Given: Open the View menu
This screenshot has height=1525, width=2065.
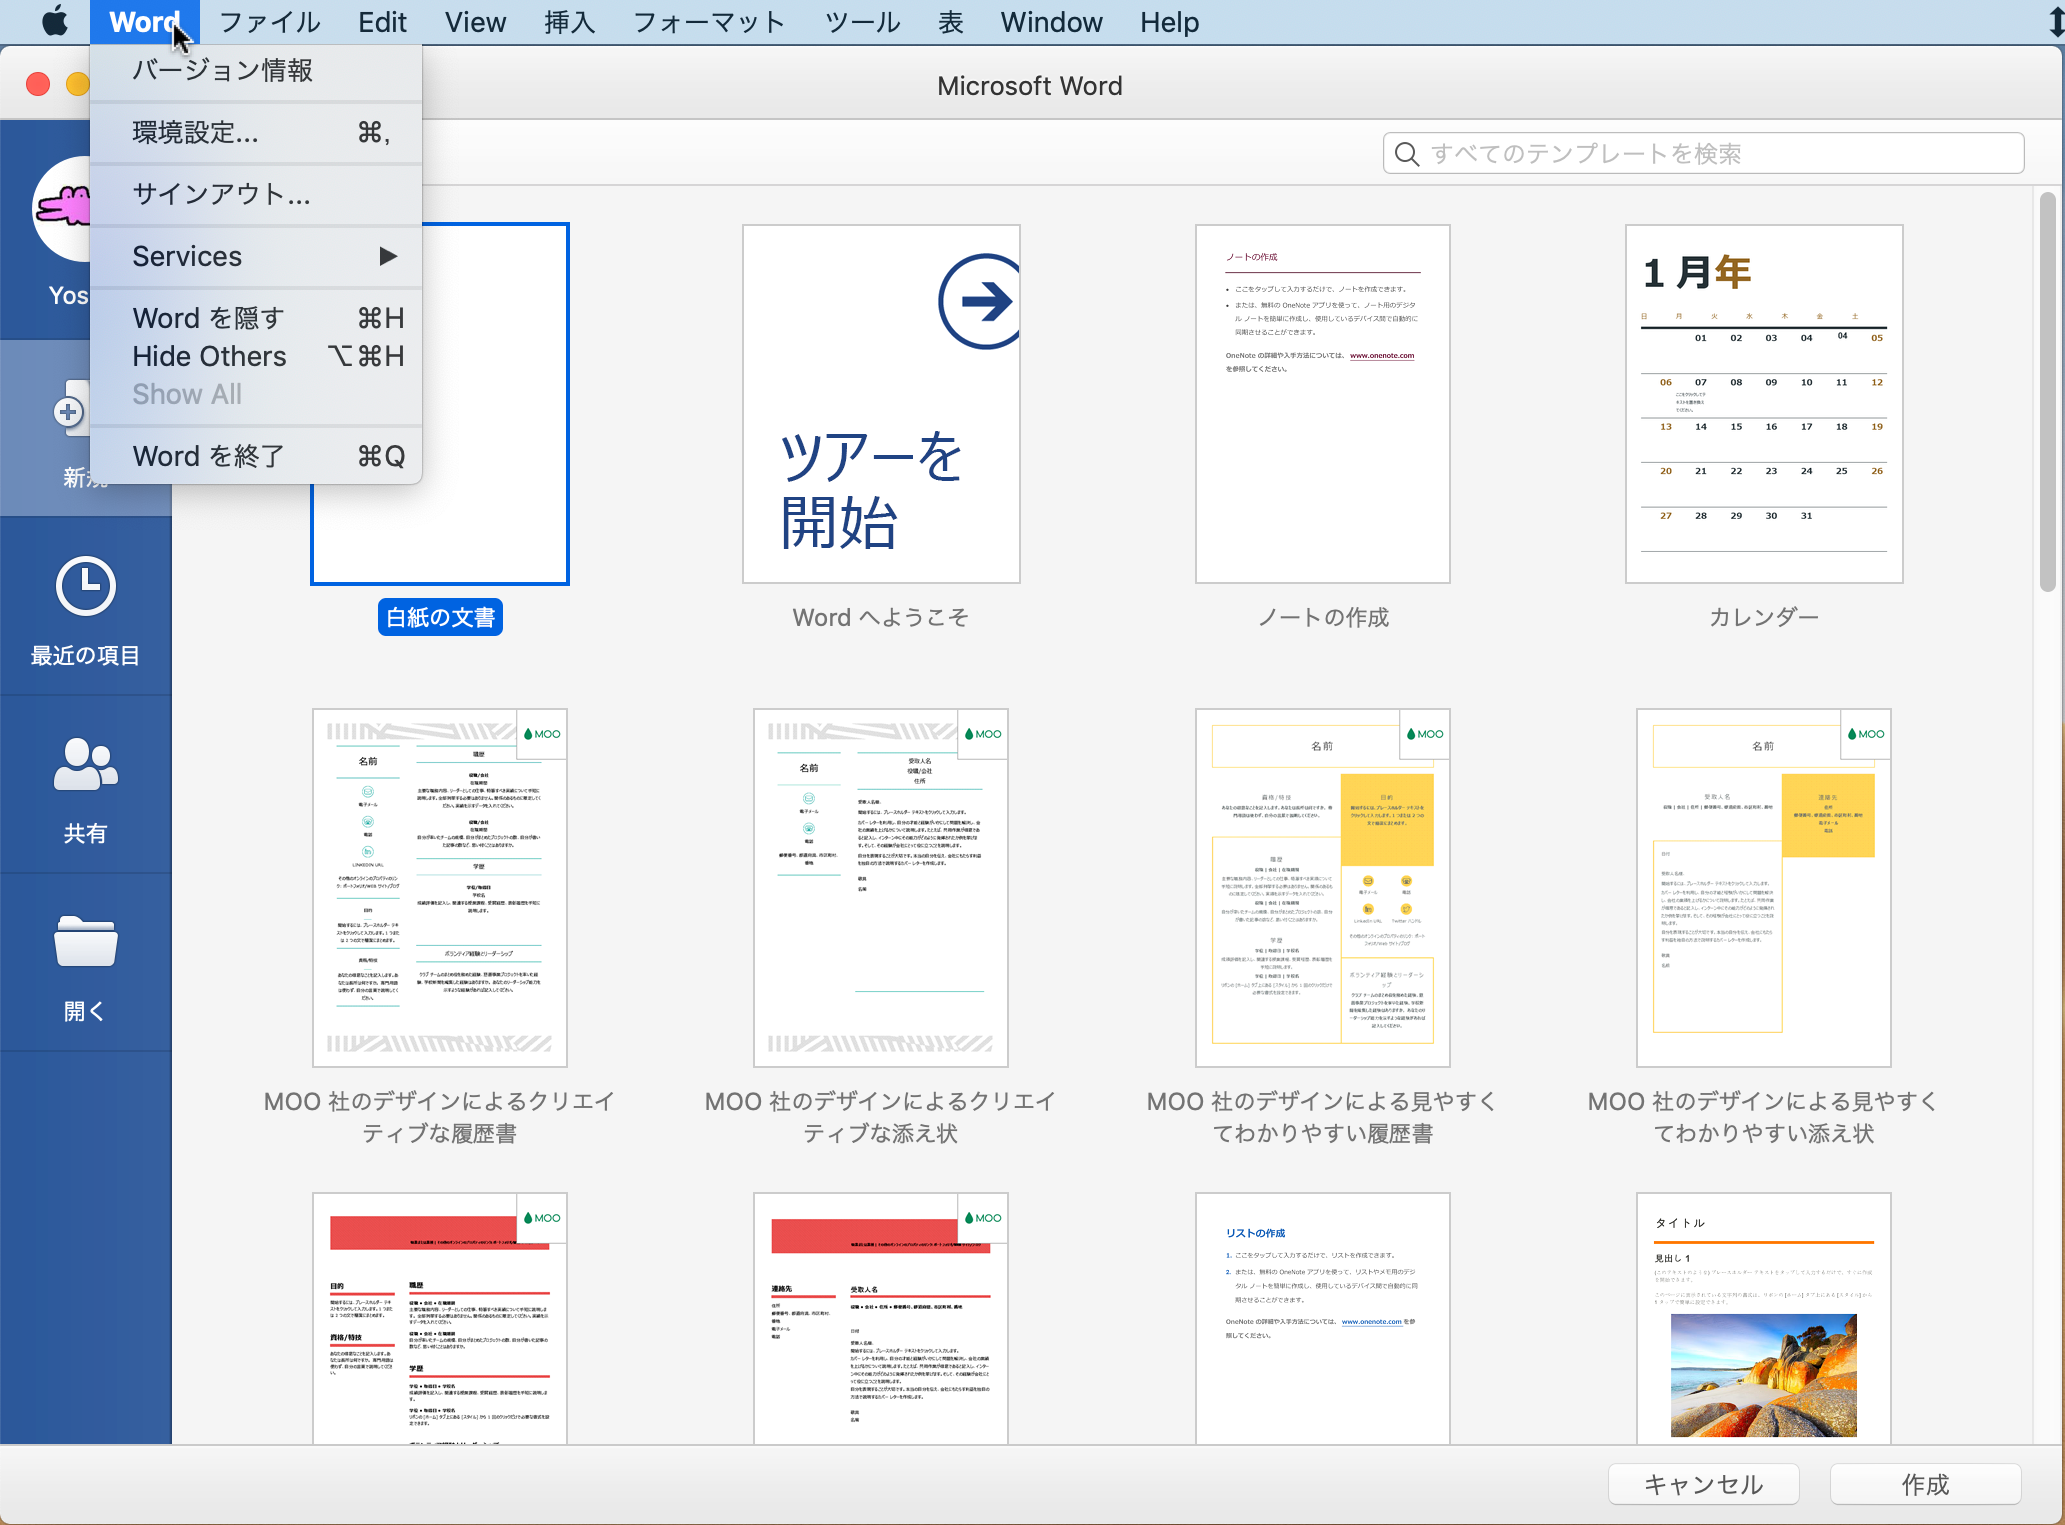Looking at the screenshot, I should [475, 22].
